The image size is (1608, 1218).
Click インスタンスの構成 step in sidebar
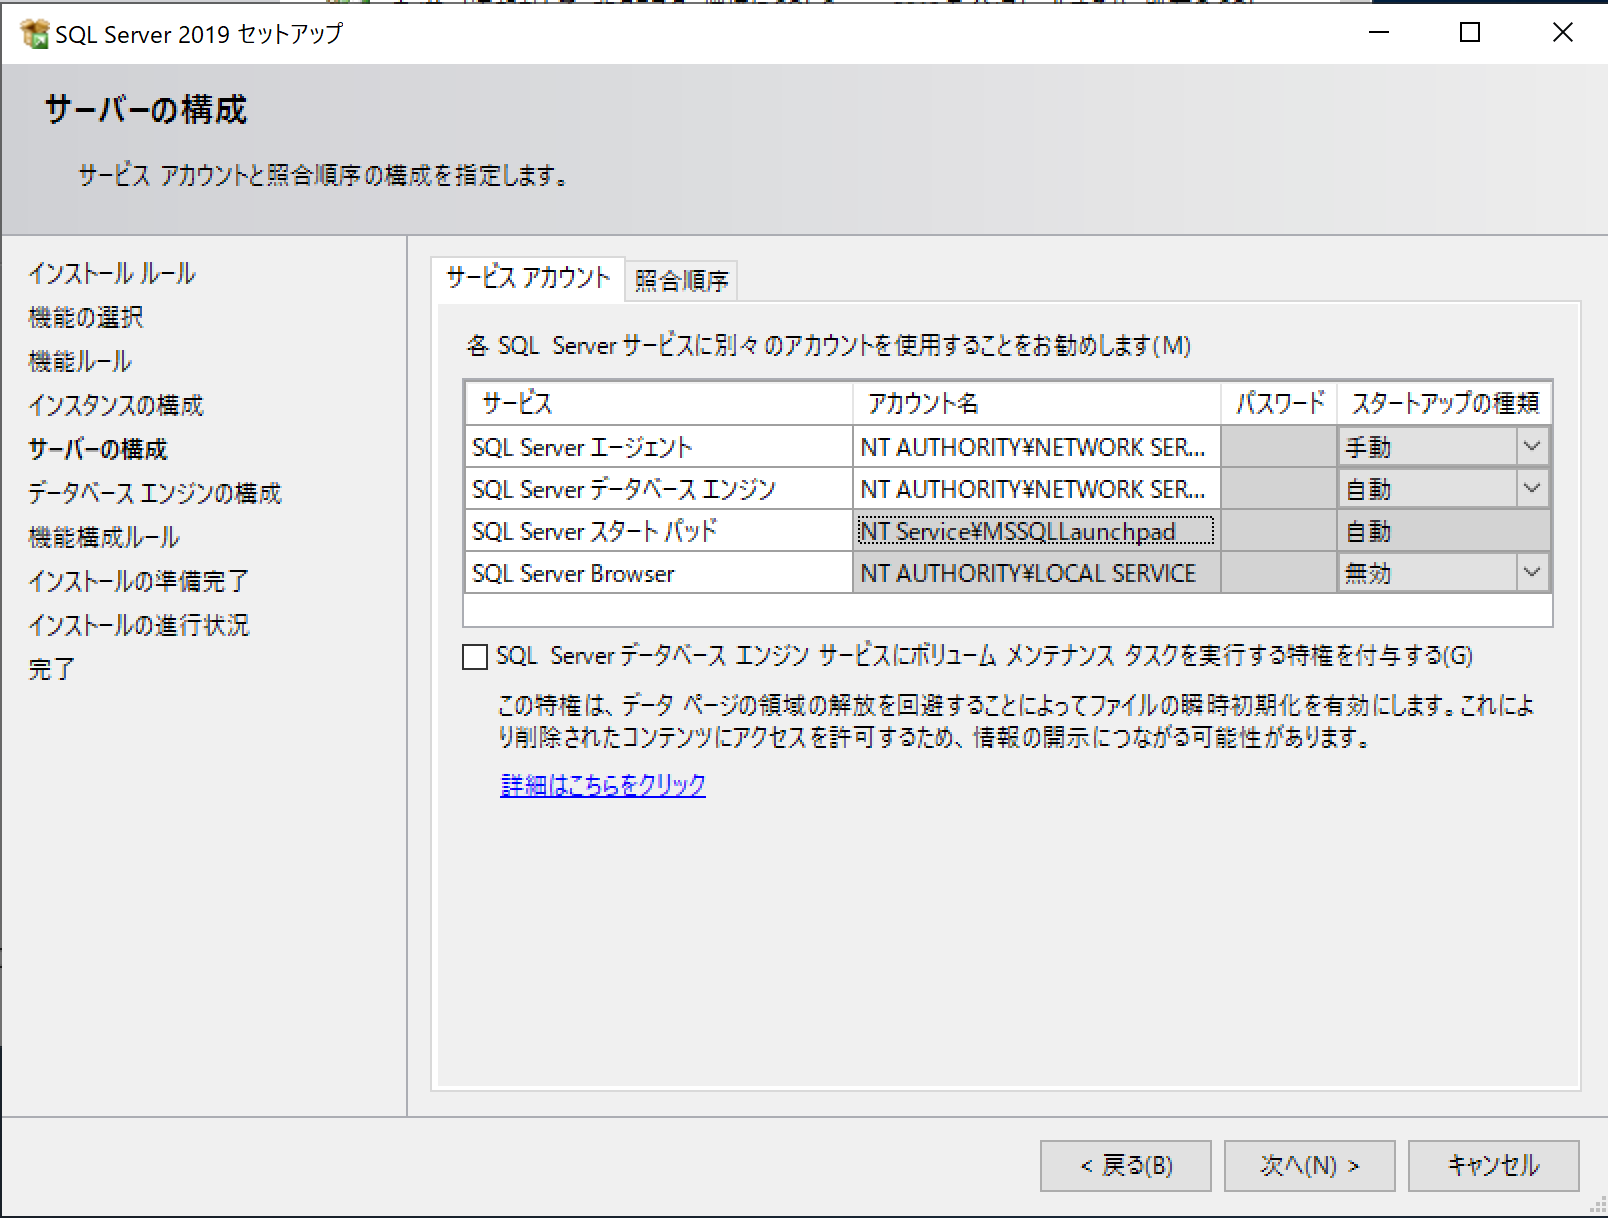pyautogui.click(x=116, y=405)
